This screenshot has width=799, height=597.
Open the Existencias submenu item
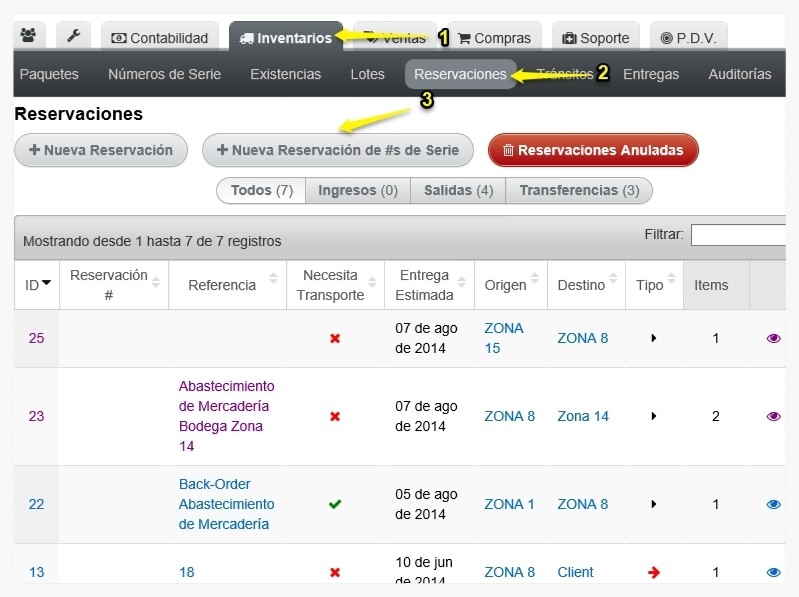point(285,74)
